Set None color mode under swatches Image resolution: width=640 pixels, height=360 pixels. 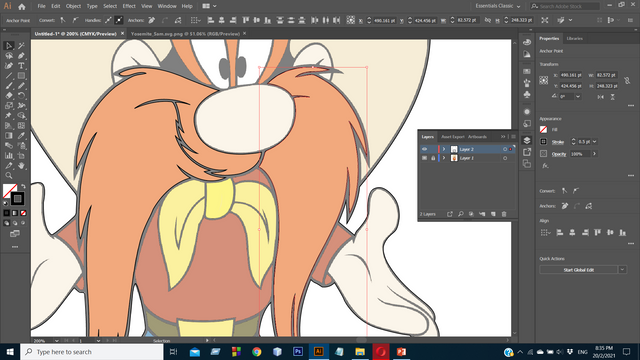(23, 213)
